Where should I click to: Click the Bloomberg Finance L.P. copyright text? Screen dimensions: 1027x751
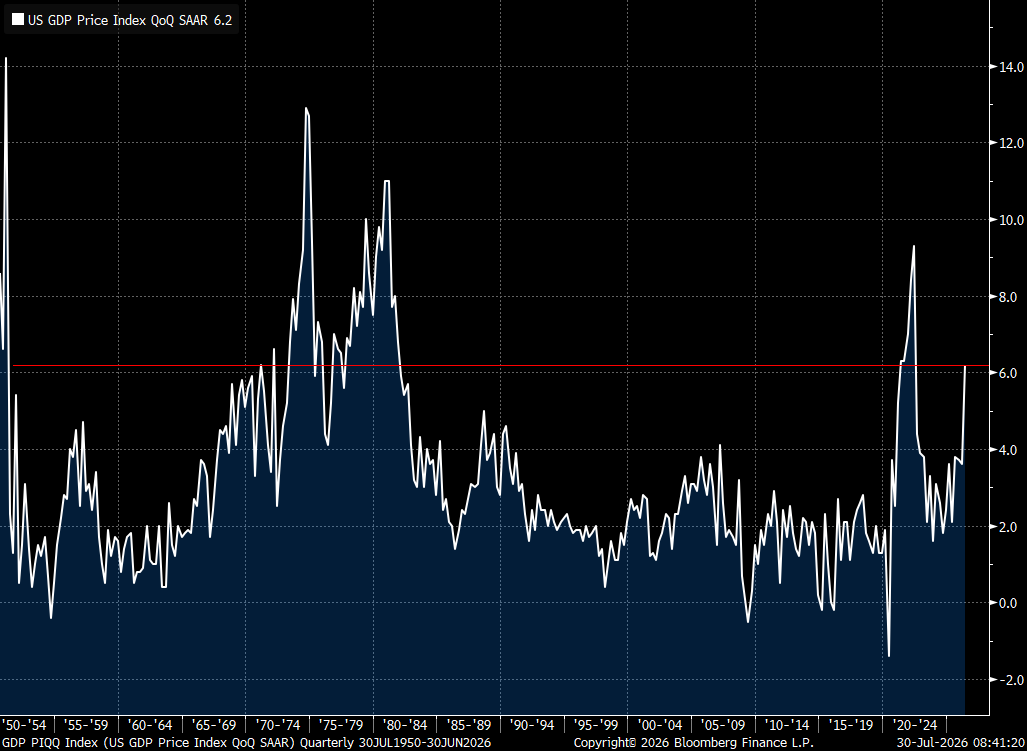[x=694, y=742]
